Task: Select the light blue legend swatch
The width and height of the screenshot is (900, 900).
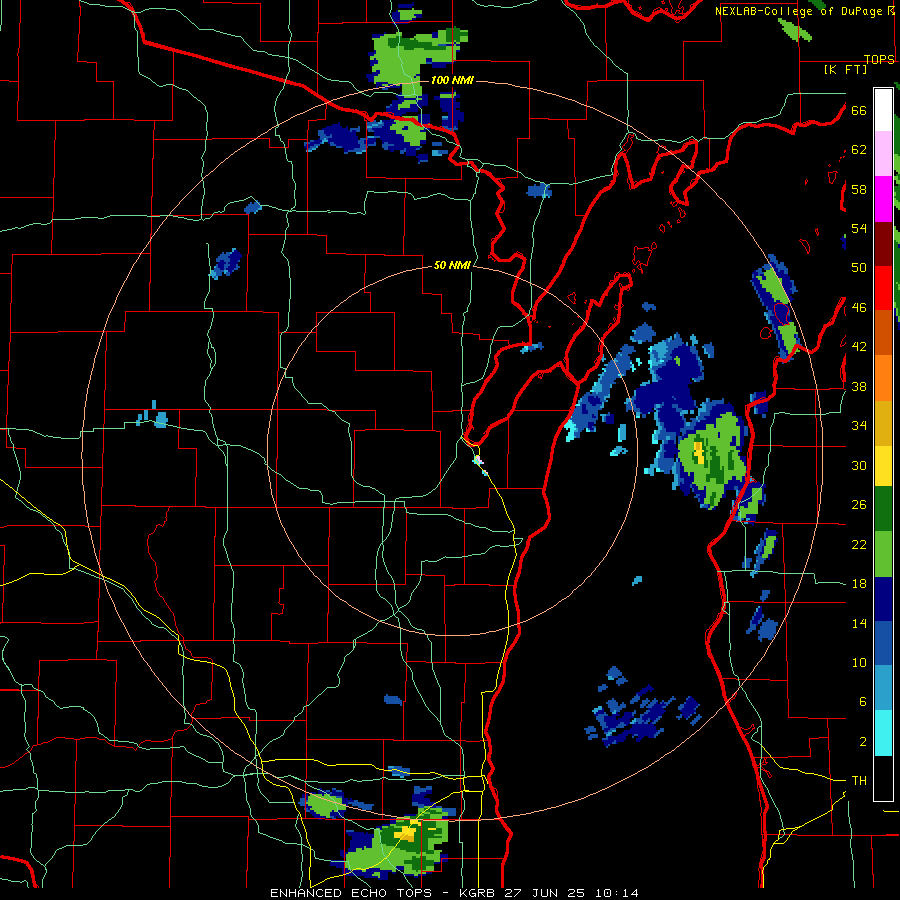Action: tap(883, 688)
